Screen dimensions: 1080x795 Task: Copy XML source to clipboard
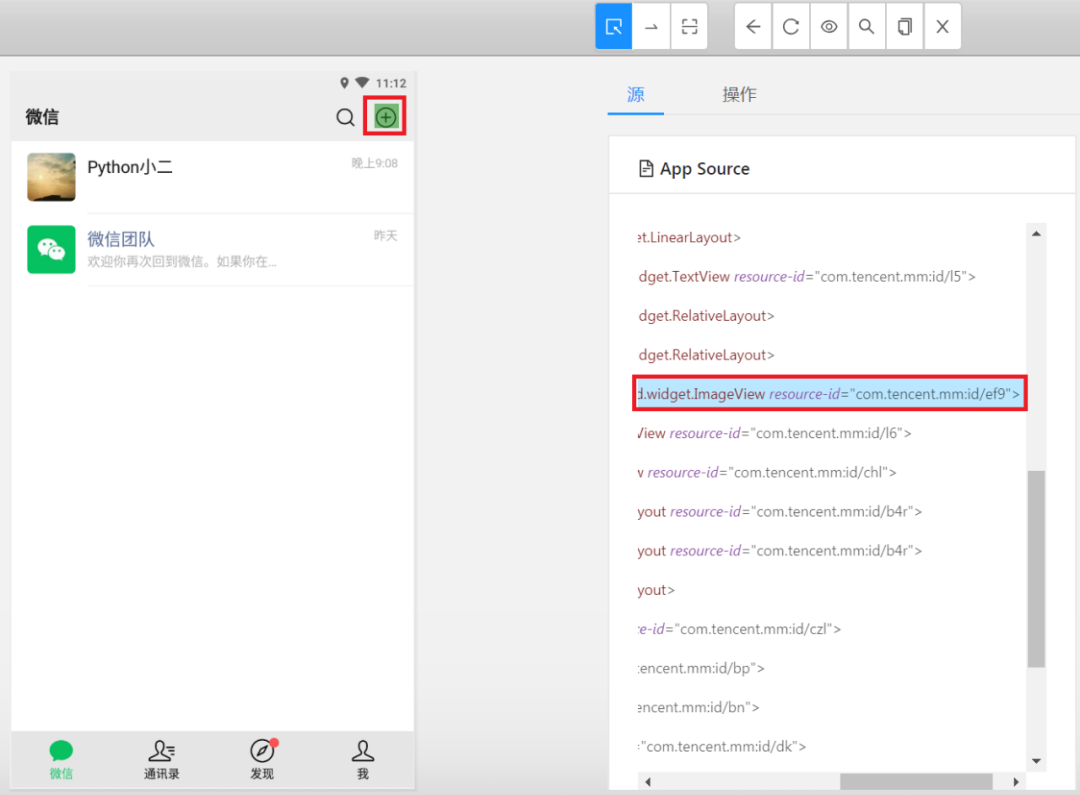(904, 27)
